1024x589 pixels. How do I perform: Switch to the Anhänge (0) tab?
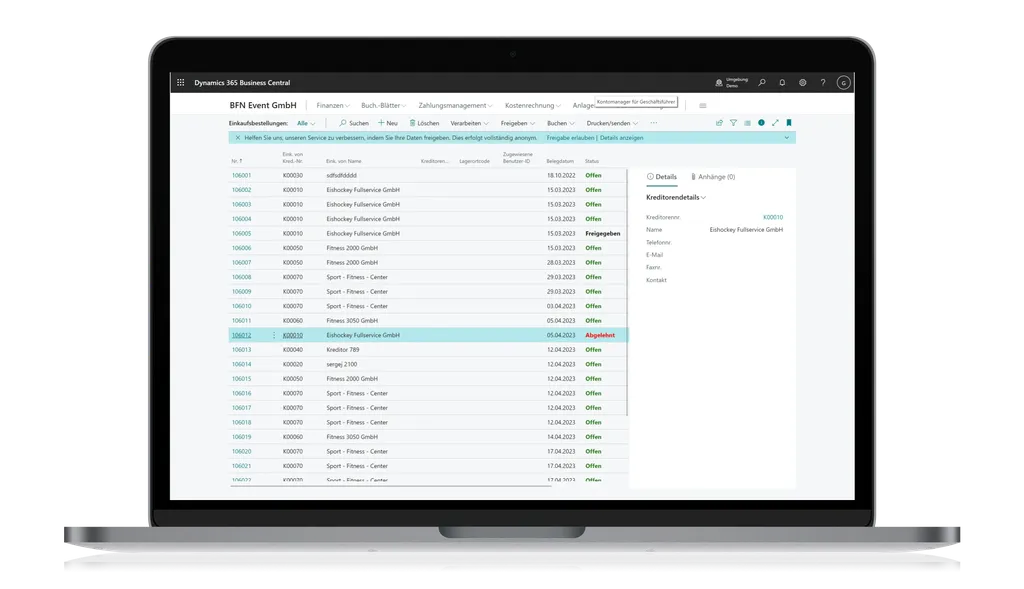tap(712, 177)
